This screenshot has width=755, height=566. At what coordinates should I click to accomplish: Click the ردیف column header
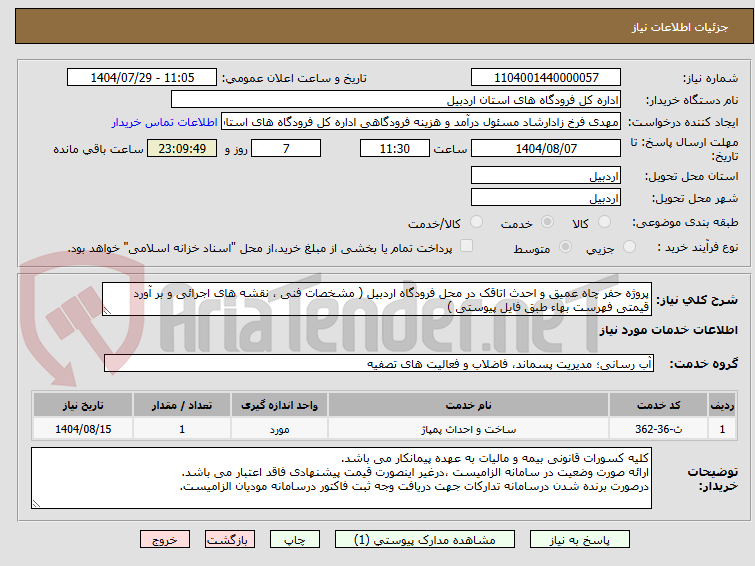click(722, 405)
